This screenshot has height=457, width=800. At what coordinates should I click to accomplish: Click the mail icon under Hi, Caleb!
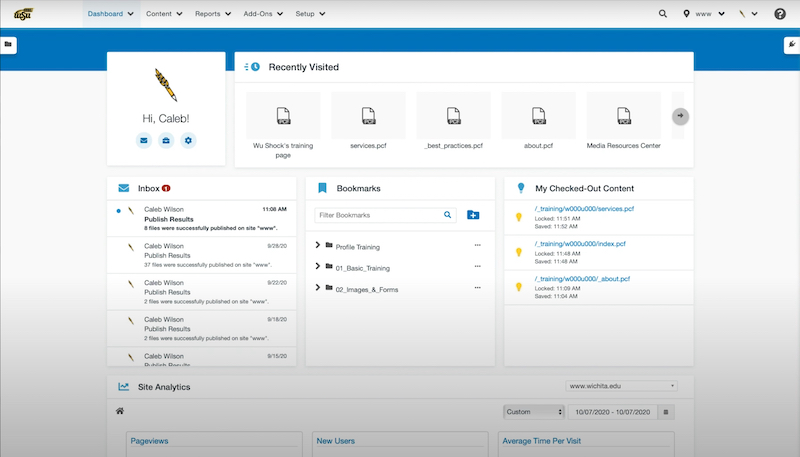click(x=144, y=140)
